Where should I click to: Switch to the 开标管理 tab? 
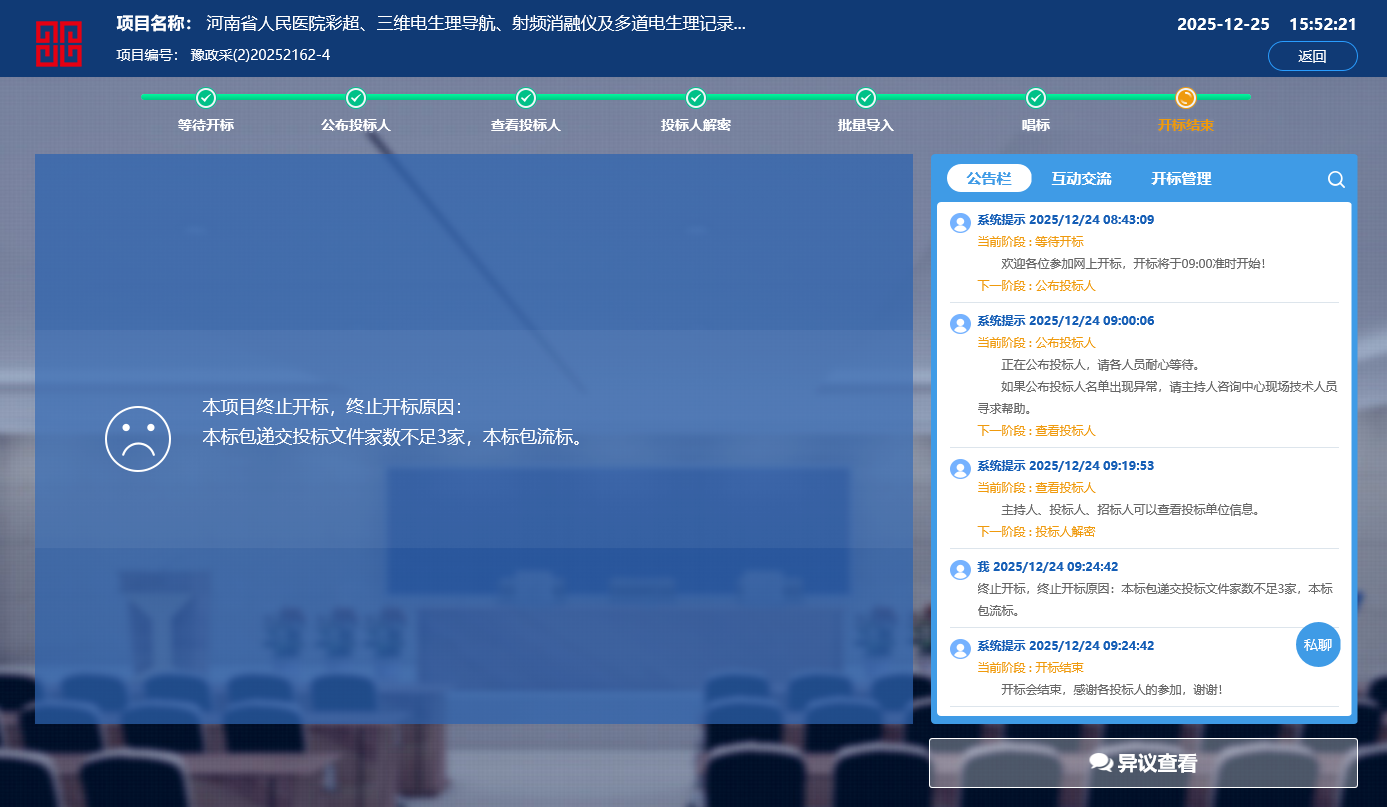pyautogui.click(x=1181, y=179)
